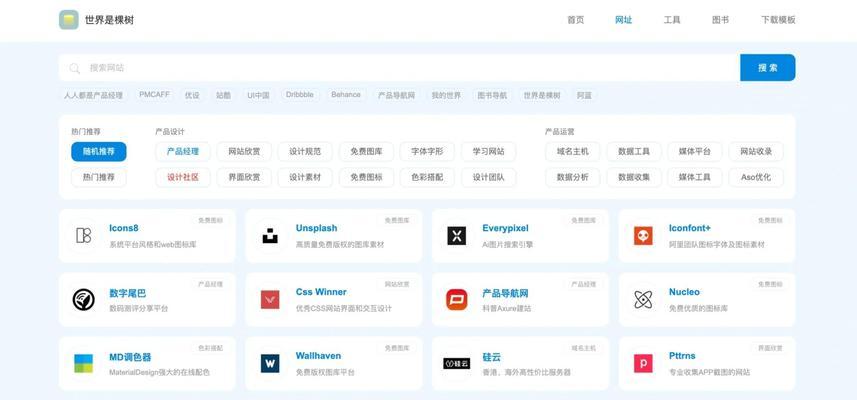This screenshot has width=857, height=400.
Task: Go to 首页 in the navigation
Action: [x=576, y=20]
